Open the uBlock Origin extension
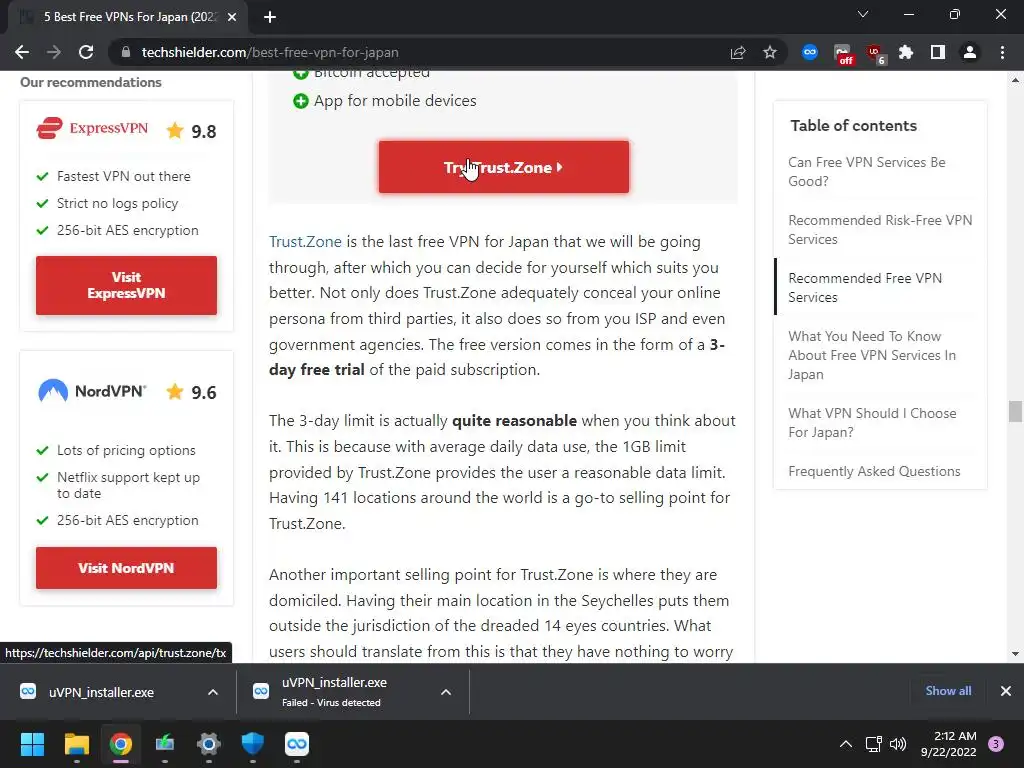This screenshot has width=1024, height=768. click(875, 54)
